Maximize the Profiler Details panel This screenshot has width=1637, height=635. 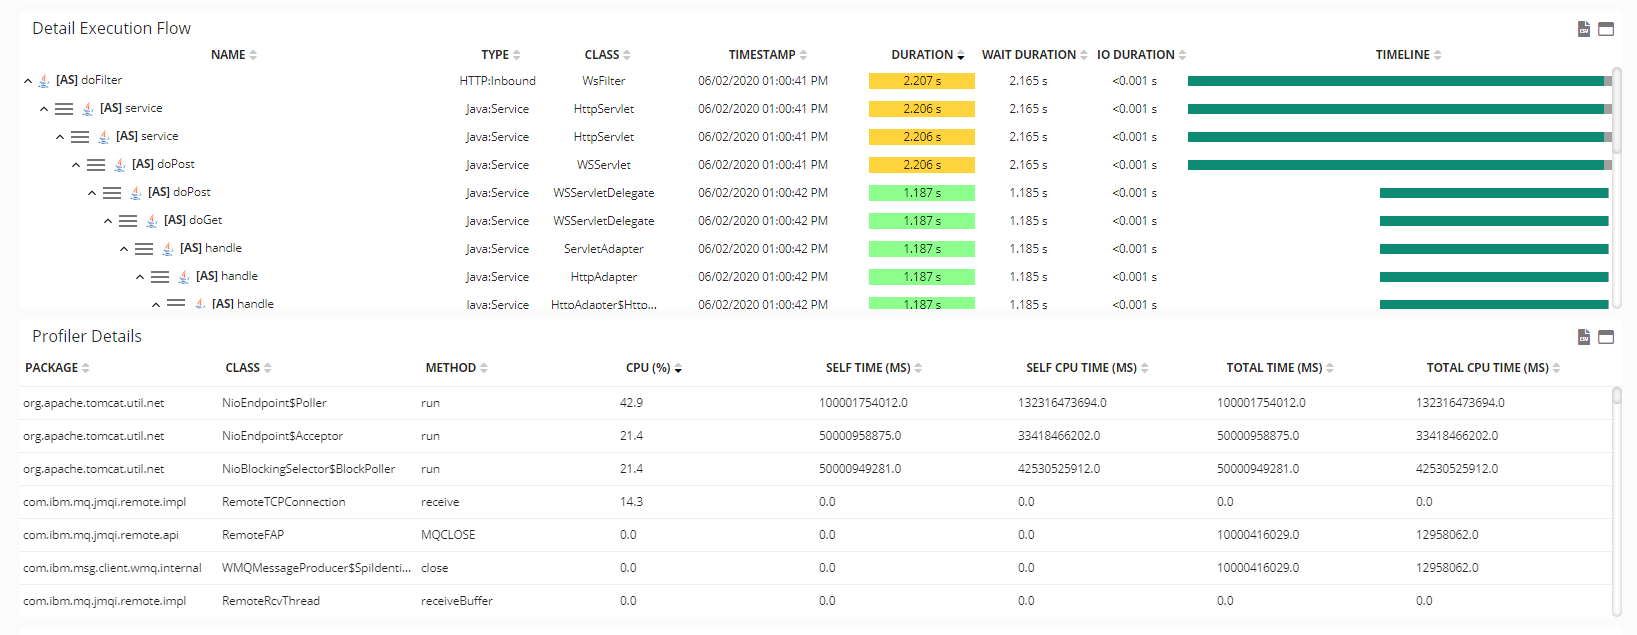click(x=1606, y=337)
